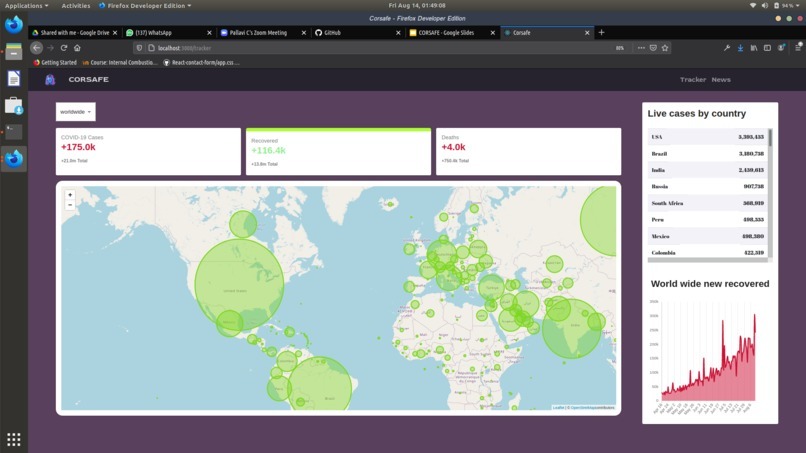Click the India circle on map
This screenshot has height=453, width=806.
point(571,329)
